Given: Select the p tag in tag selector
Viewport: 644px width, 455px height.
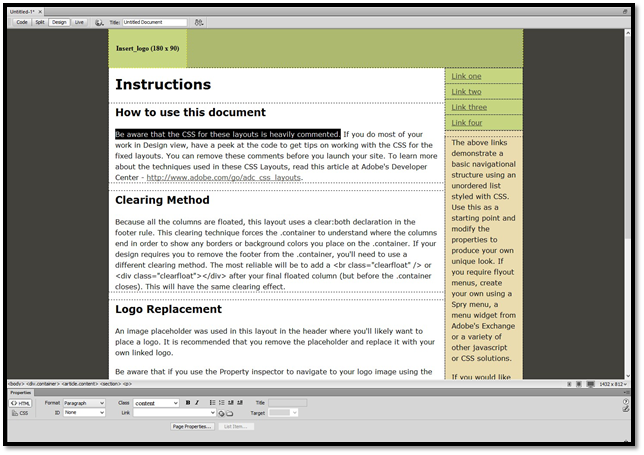Looking at the screenshot, I should [127, 384].
